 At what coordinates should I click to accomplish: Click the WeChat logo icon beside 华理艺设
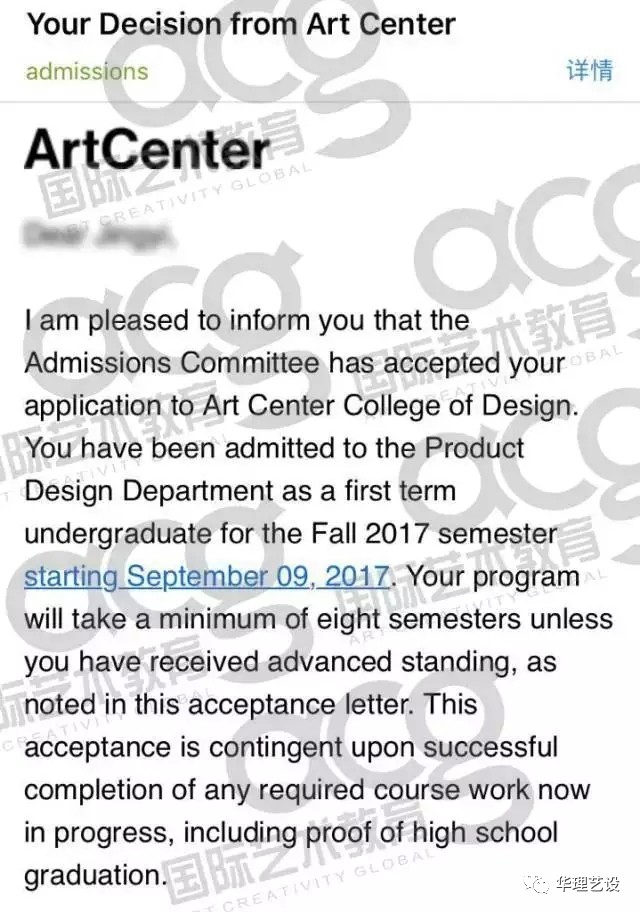[x=536, y=884]
